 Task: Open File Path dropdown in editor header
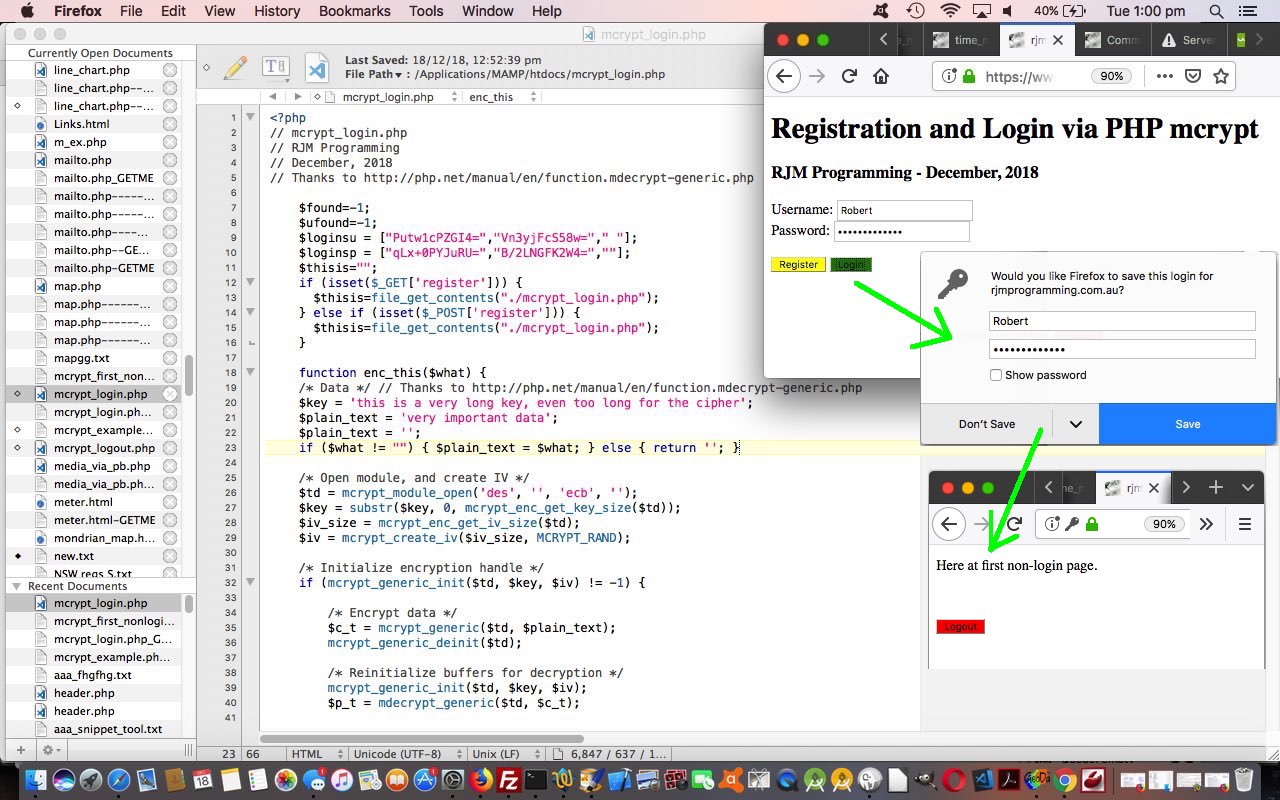[378, 74]
